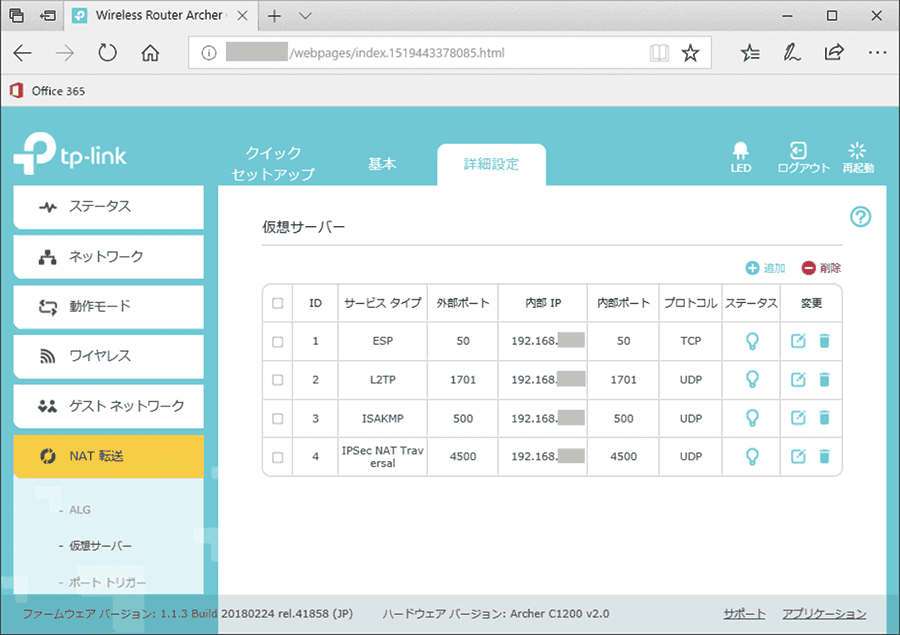This screenshot has width=900, height=635.
Task: Click the browser back arrow
Action: [x=23, y=53]
